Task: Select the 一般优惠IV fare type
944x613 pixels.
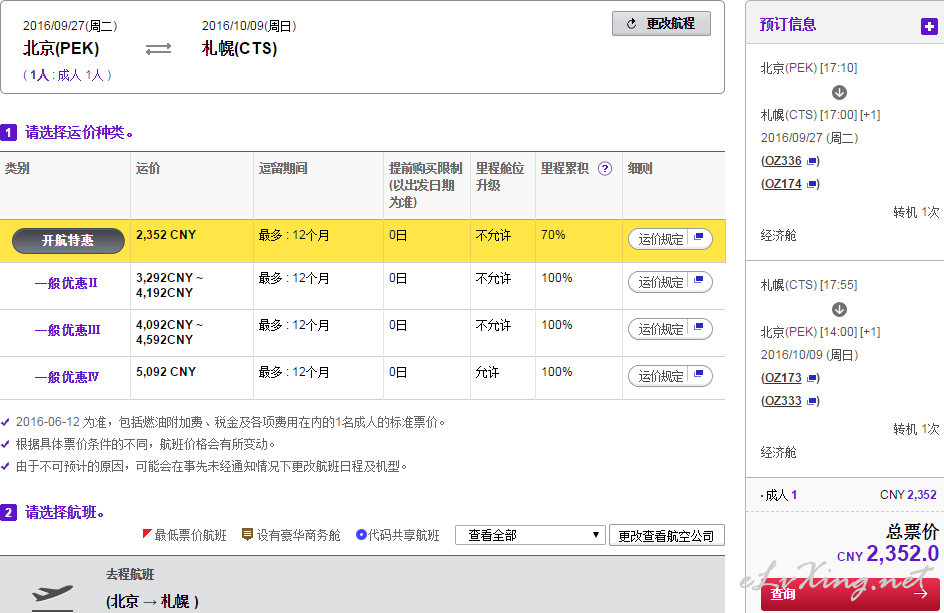Action: (67, 377)
